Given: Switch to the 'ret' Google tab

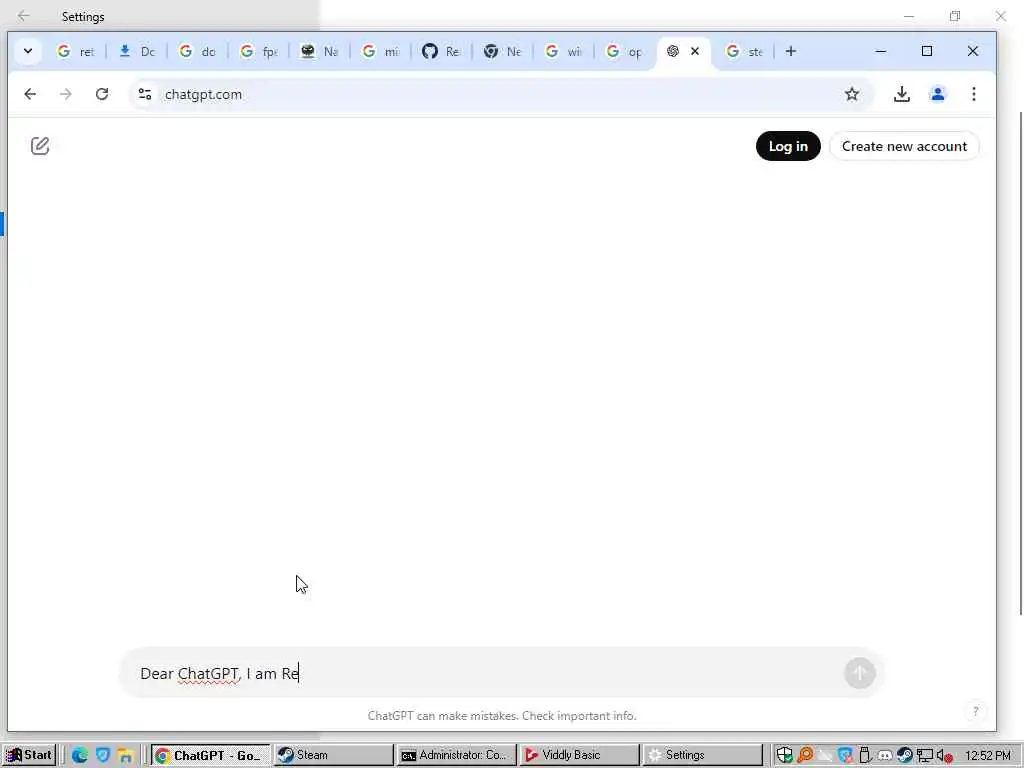Looking at the screenshot, I should point(76,51).
